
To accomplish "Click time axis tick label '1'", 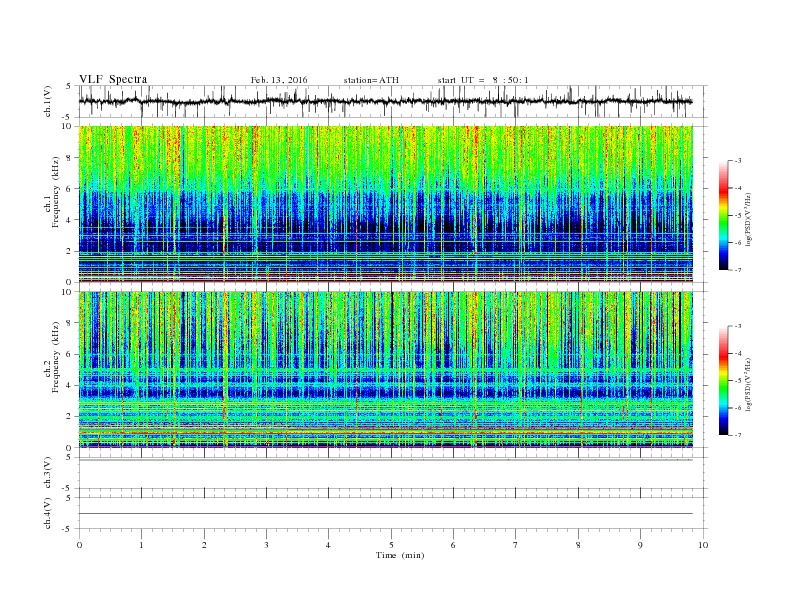I will pyautogui.click(x=141, y=545).
